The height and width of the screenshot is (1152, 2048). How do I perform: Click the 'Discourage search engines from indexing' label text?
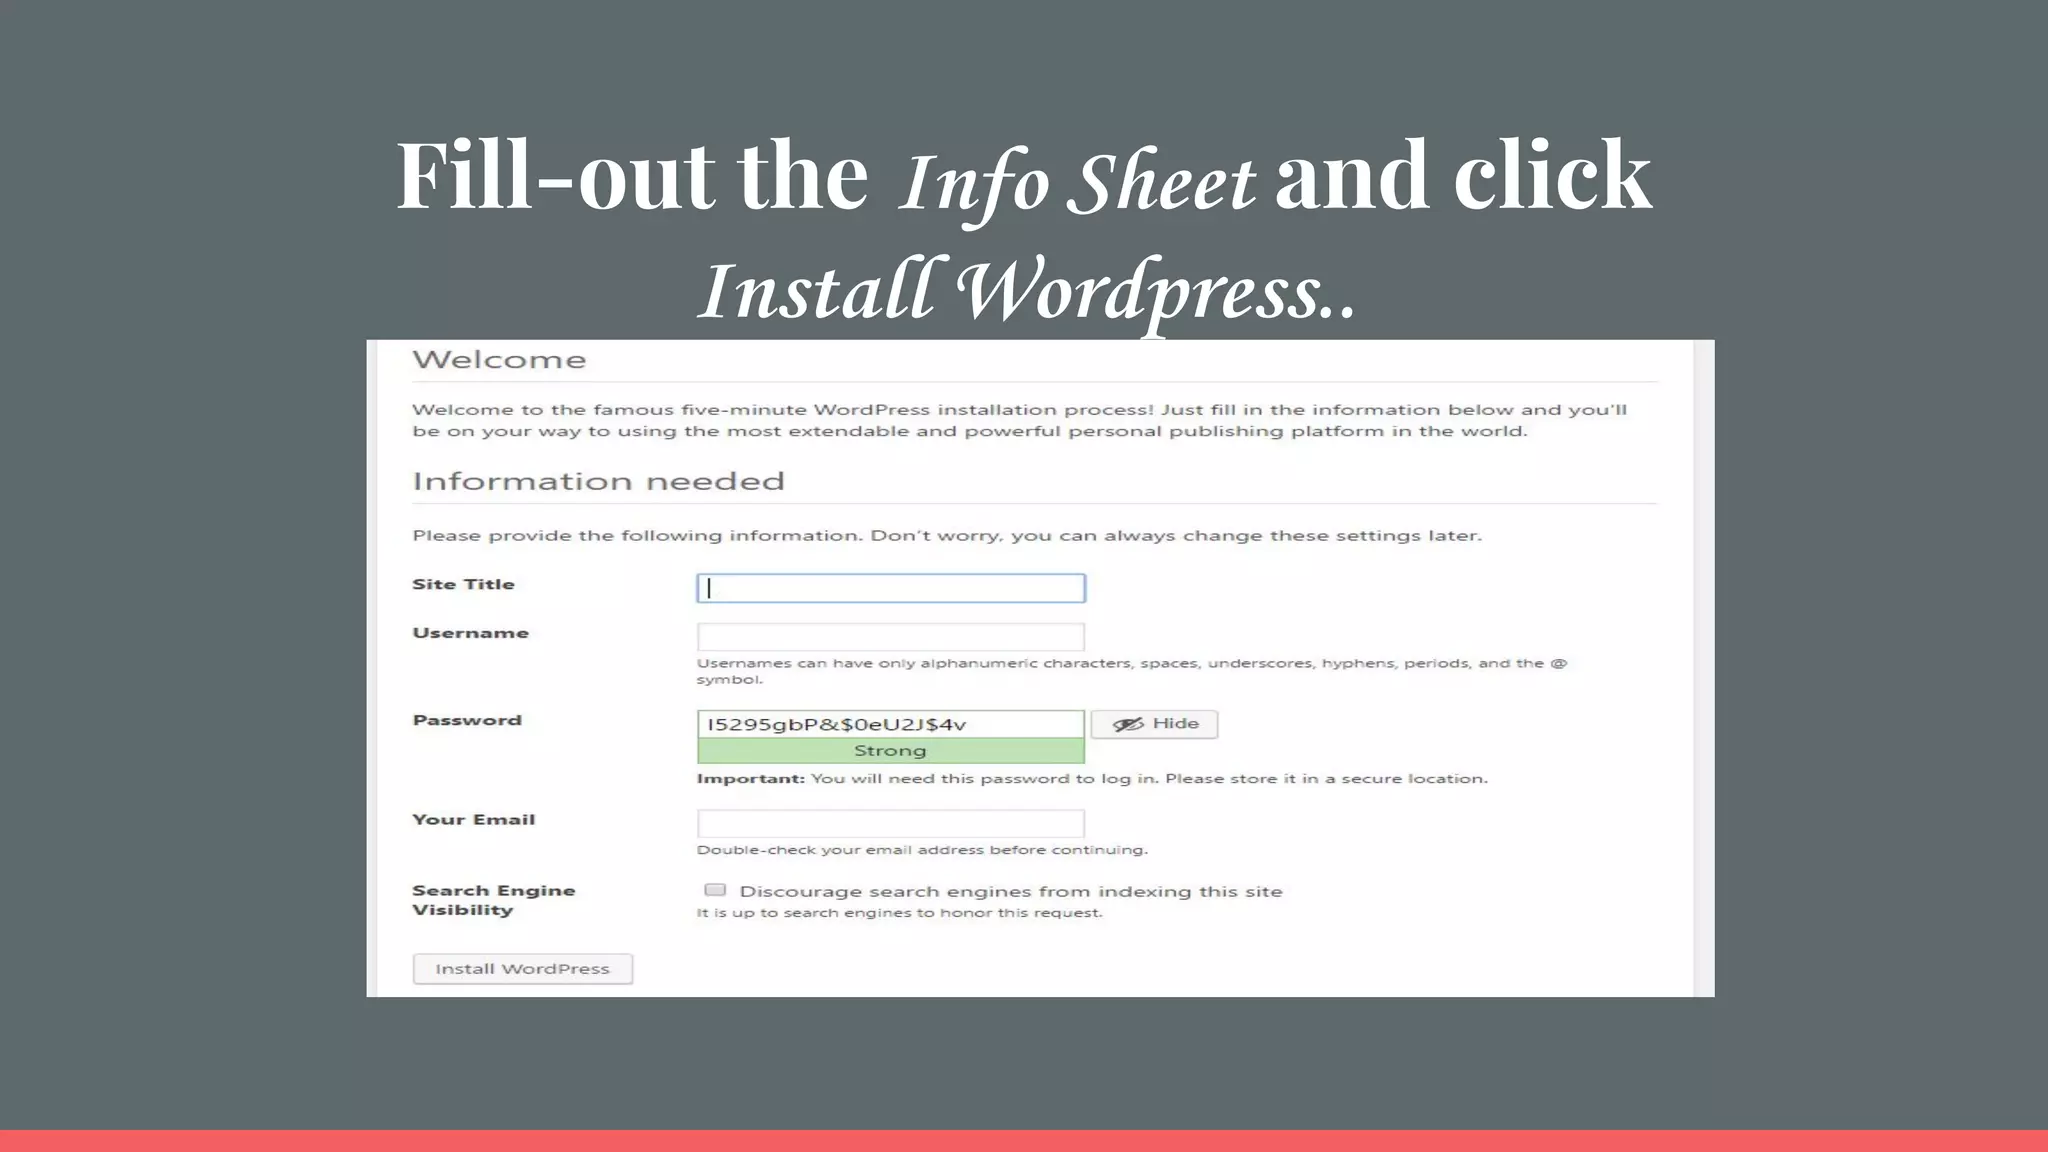(x=1011, y=892)
